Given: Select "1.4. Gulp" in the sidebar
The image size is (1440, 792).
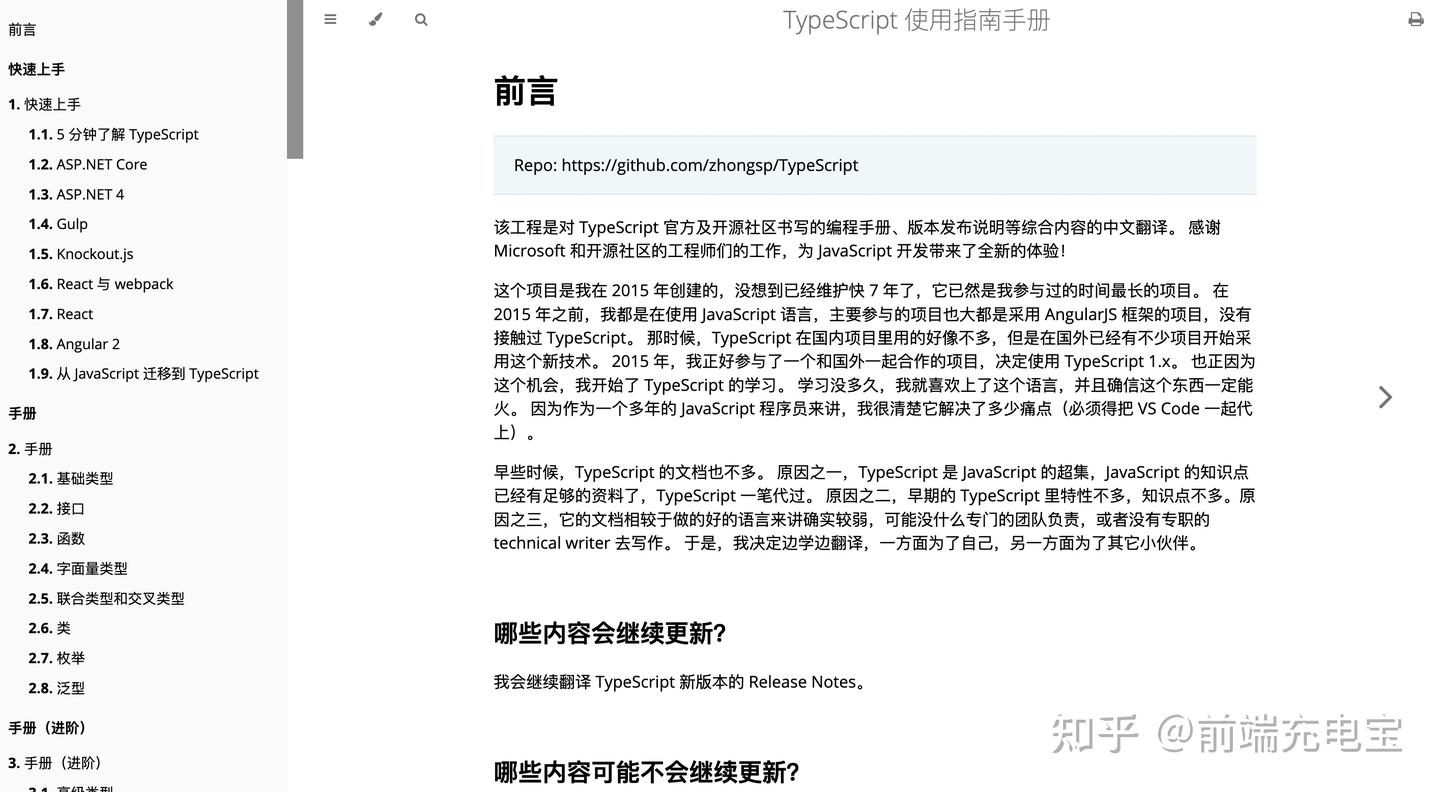Looking at the screenshot, I should tap(57, 223).
